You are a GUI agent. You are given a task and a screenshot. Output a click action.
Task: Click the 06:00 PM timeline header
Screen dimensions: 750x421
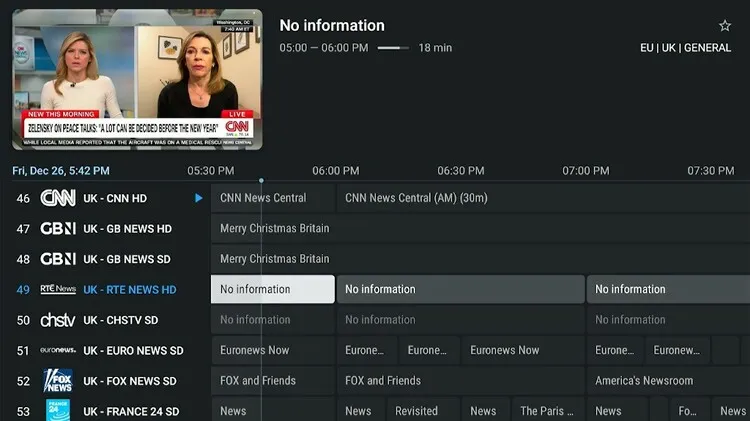336,171
